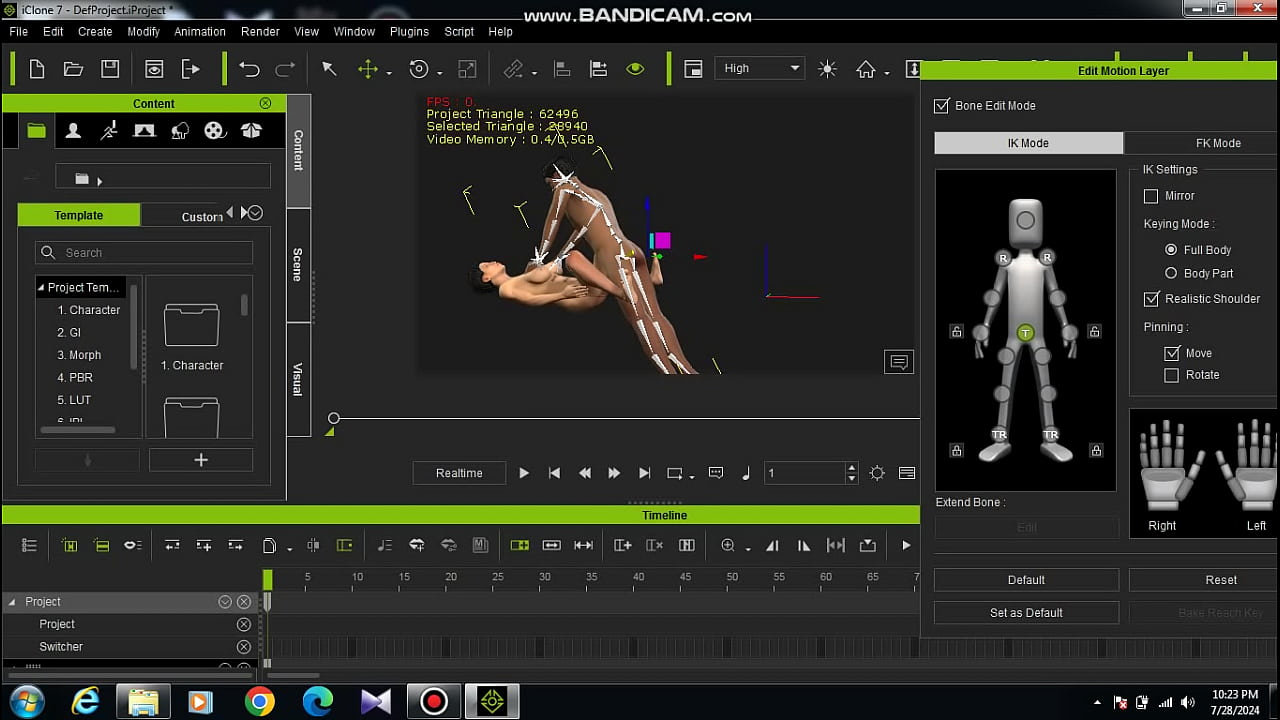The width and height of the screenshot is (1280, 720).
Task: Click the Save Project floppy disk icon
Action: click(x=110, y=69)
